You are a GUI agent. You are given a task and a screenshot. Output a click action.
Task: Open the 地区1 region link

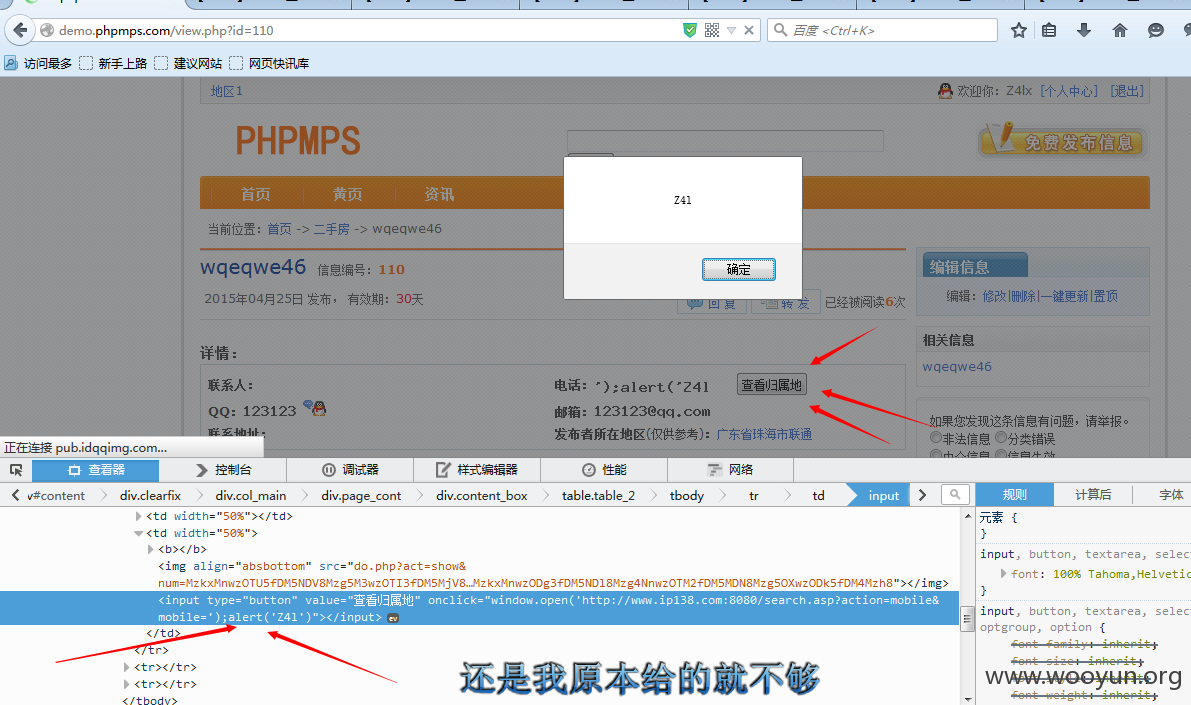(226, 91)
